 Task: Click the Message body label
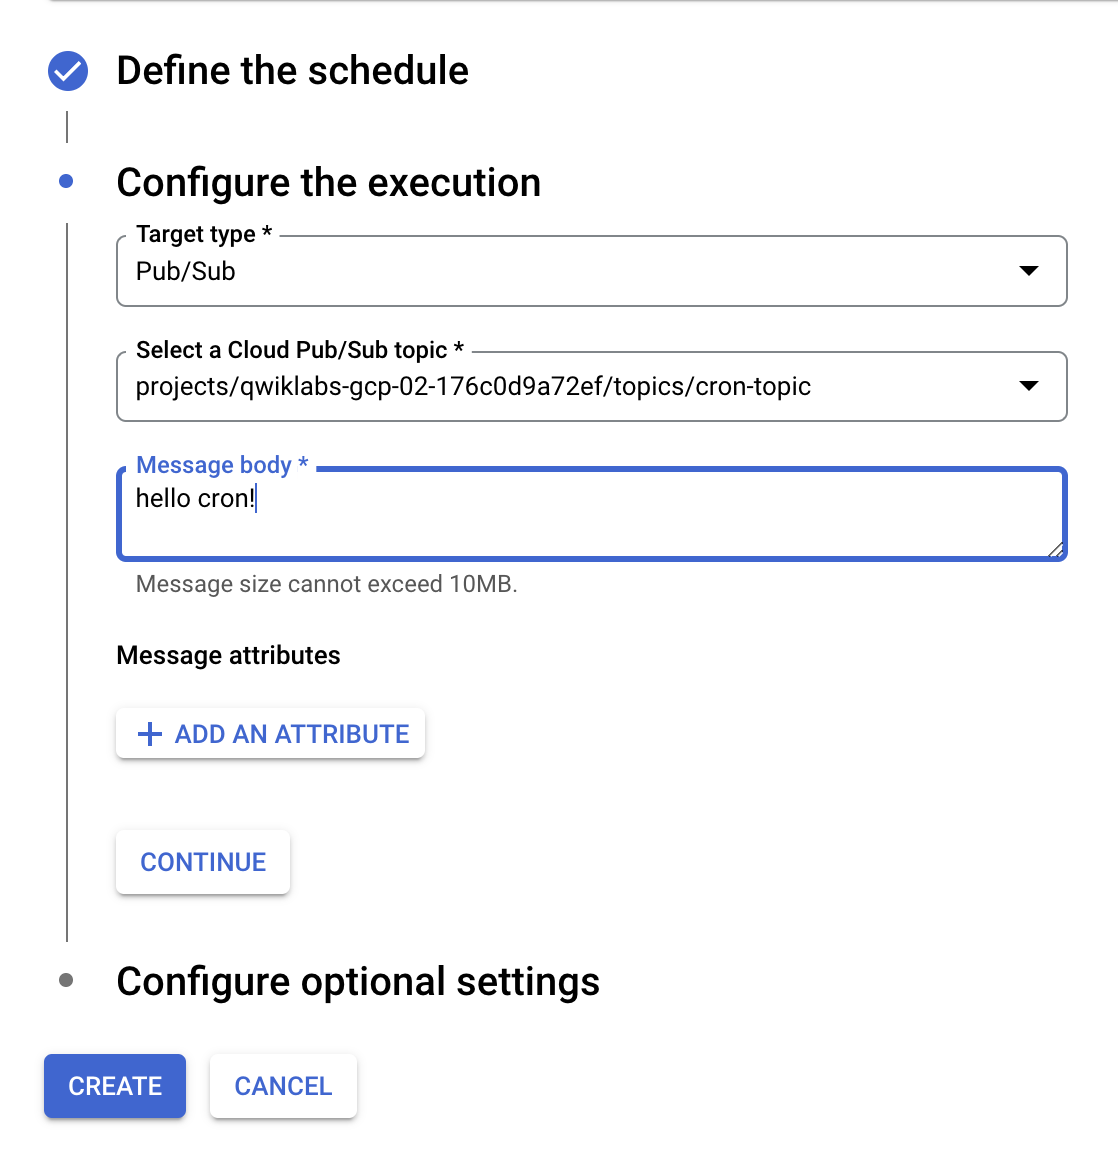[x=222, y=465]
